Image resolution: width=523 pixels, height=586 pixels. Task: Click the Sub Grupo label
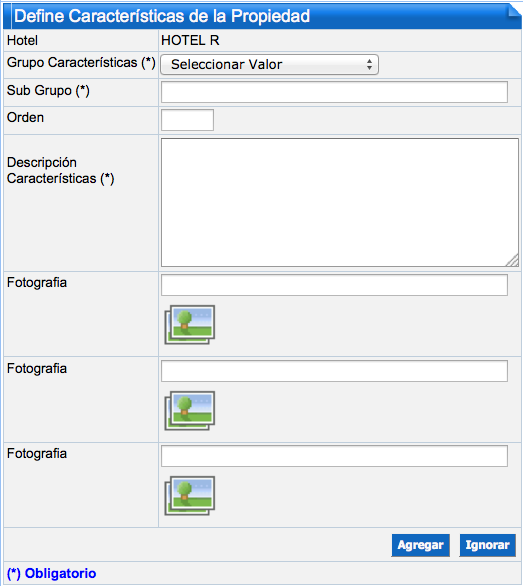pyautogui.click(x=48, y=90)
